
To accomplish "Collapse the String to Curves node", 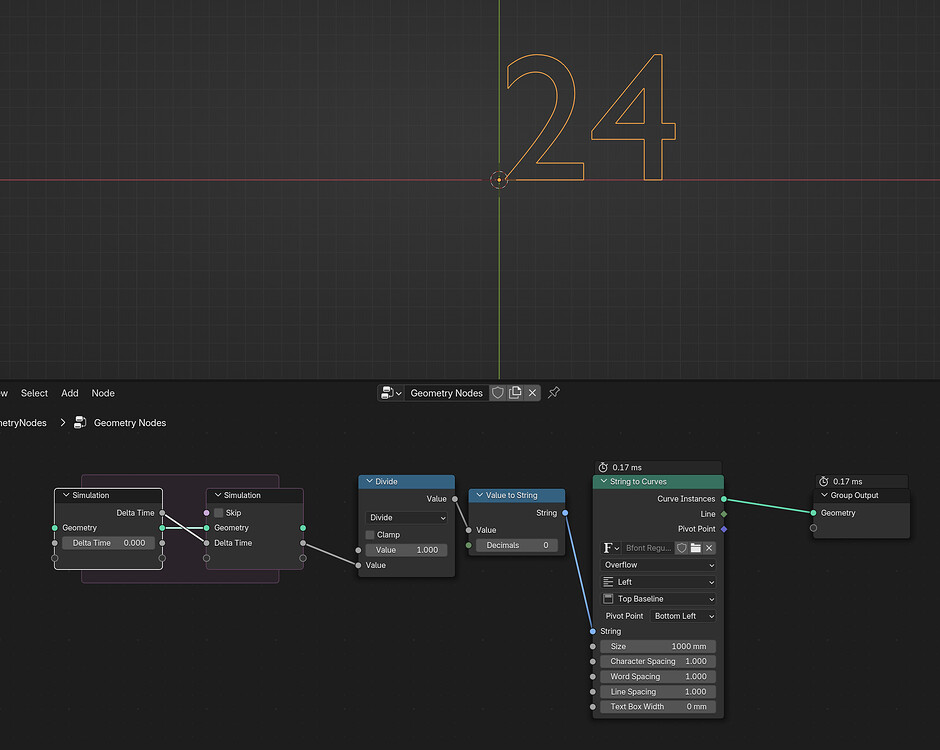I will point(604,481).
